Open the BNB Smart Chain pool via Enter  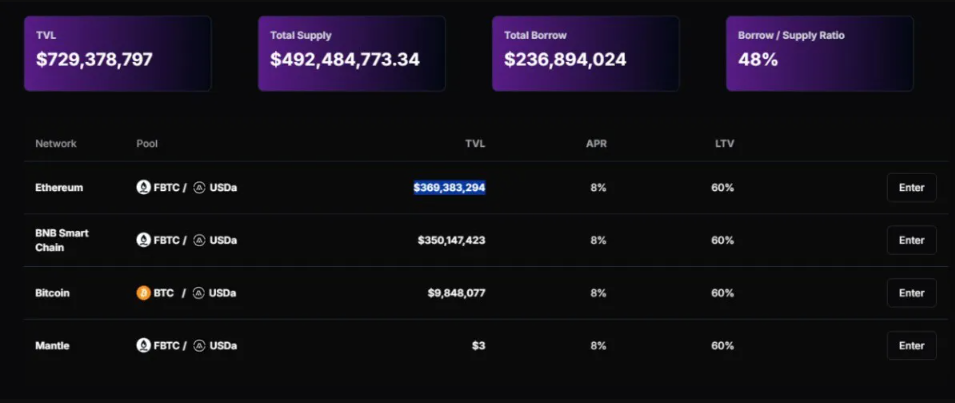point(911,240)
